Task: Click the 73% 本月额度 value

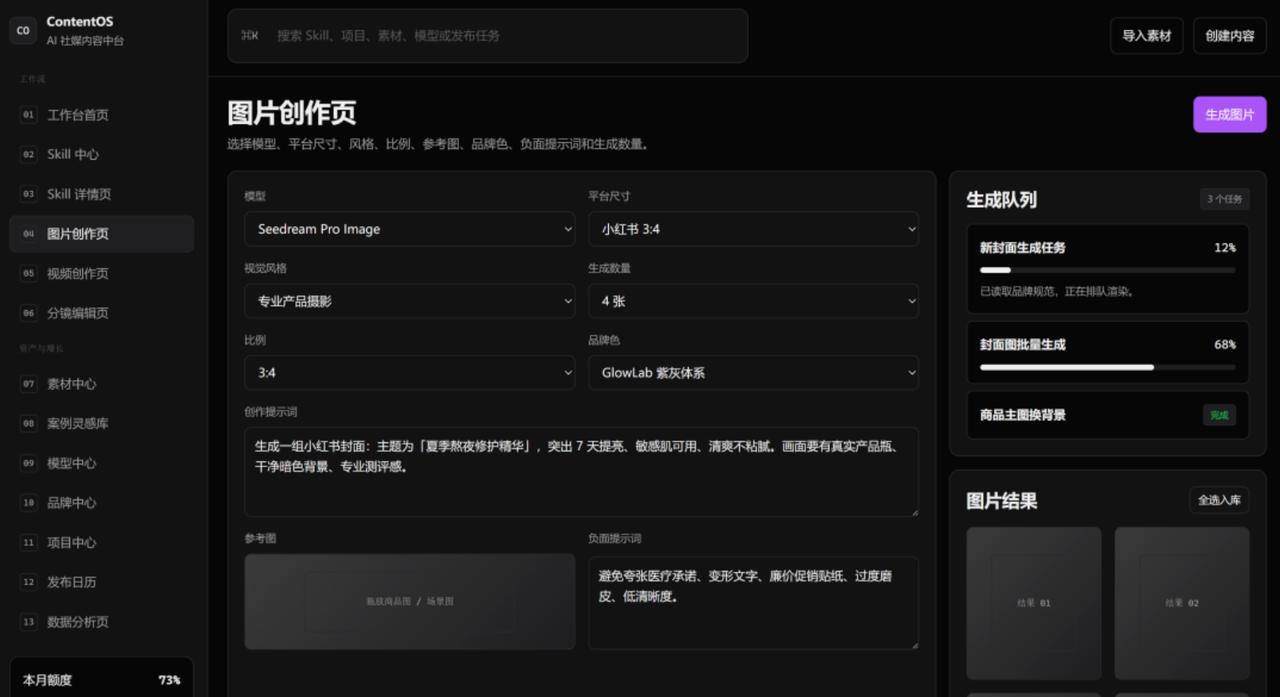Action: pos(169,680)
